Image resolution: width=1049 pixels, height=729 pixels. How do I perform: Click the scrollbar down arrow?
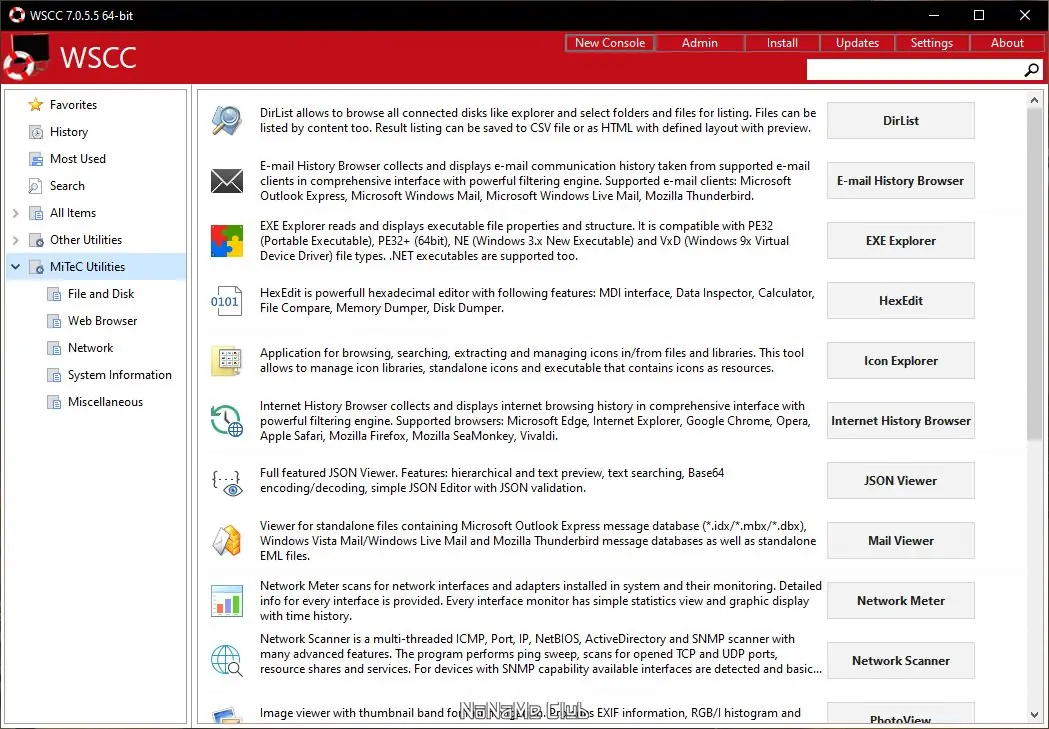coord(1034,715)
